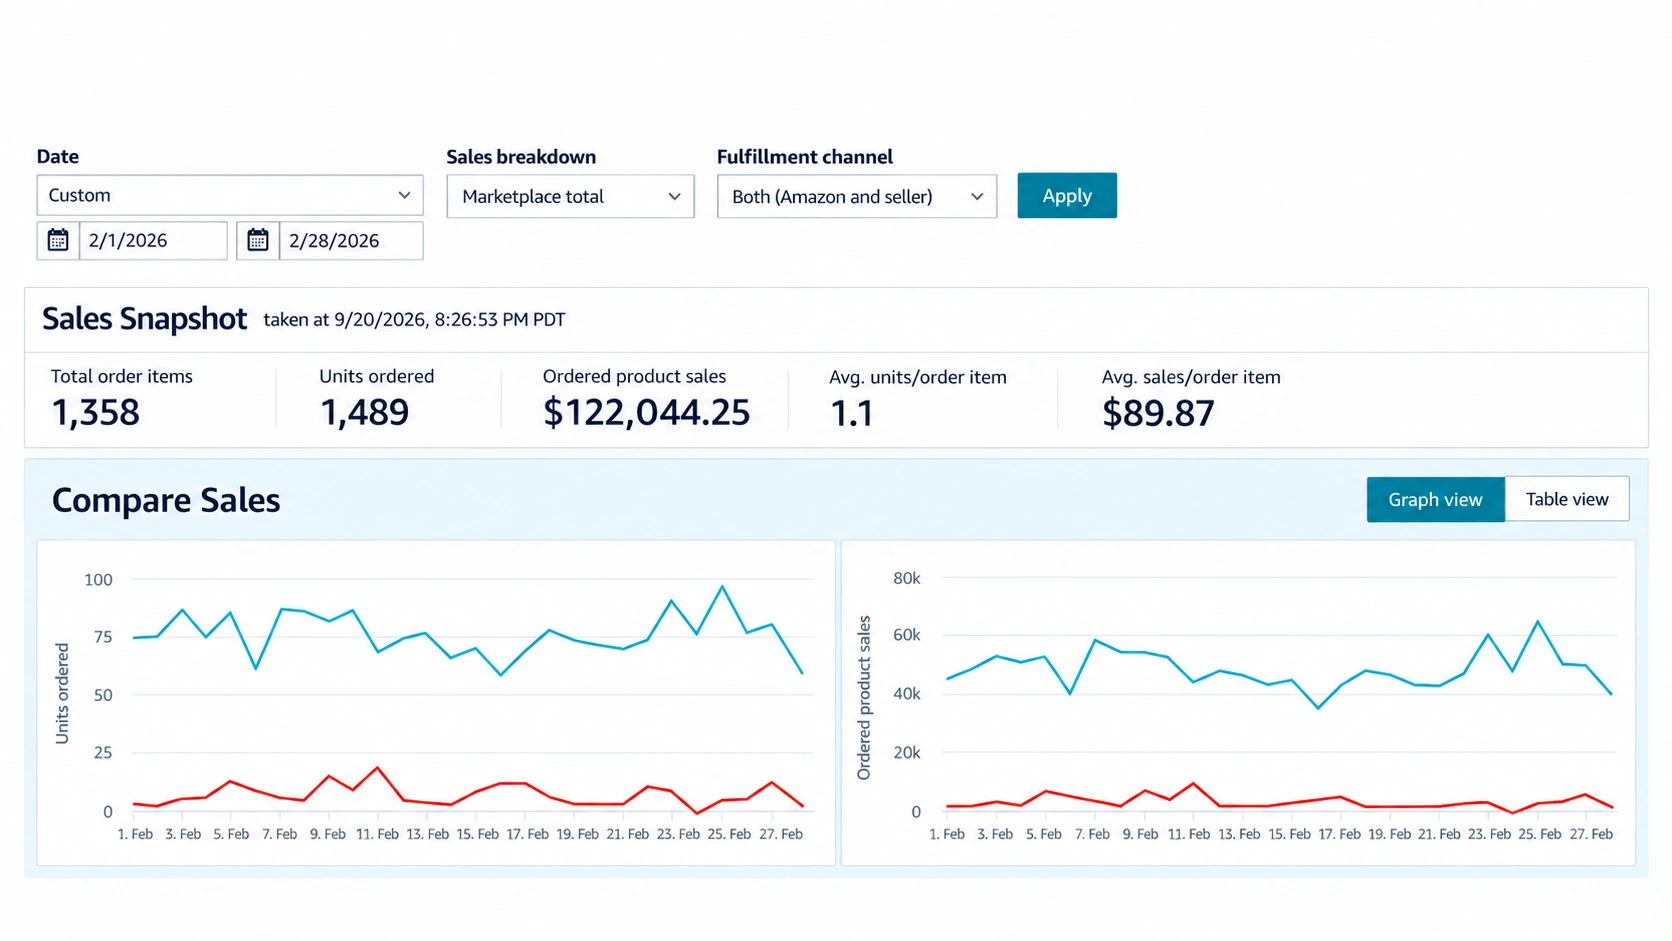Select Ordered product sales value $122,044.25
This screenshot has height=941, width=1672.
pos(646,412)
